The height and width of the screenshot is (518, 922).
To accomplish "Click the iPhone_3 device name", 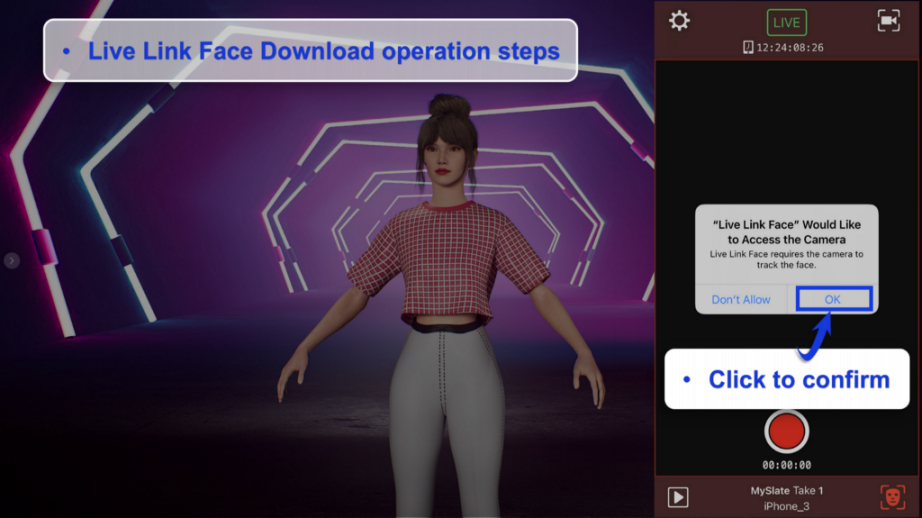I will pos(786,506).
